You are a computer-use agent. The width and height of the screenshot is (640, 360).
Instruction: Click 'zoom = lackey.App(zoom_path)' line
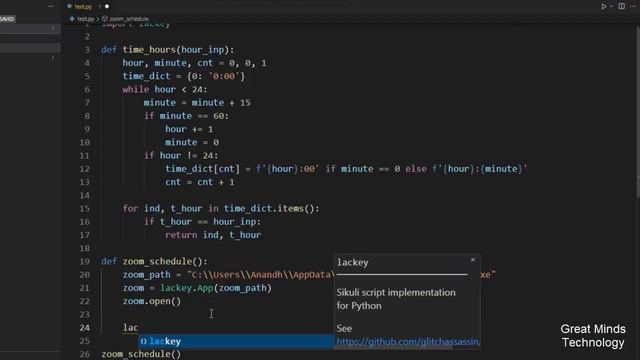[x=197, y=288]
